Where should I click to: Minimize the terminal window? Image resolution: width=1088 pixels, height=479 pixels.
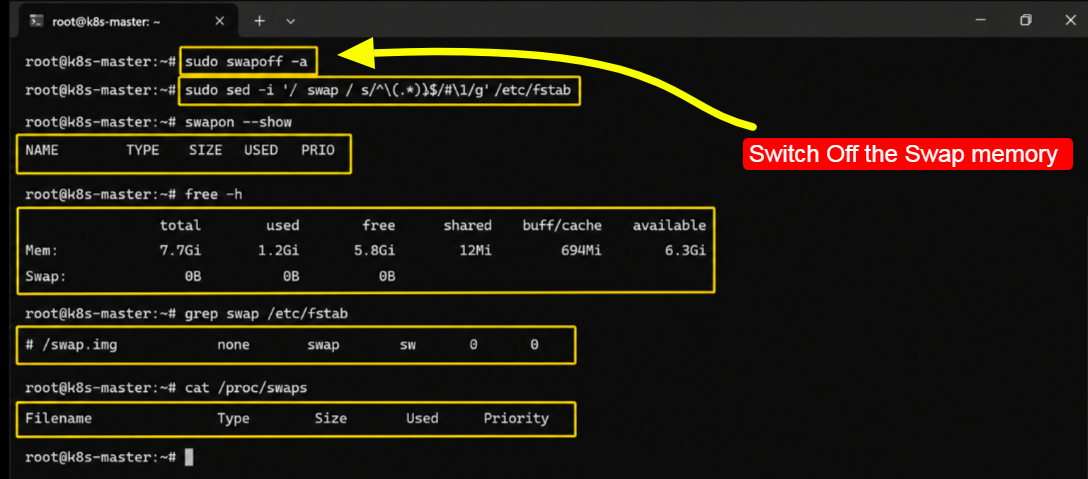pos(982,20)
